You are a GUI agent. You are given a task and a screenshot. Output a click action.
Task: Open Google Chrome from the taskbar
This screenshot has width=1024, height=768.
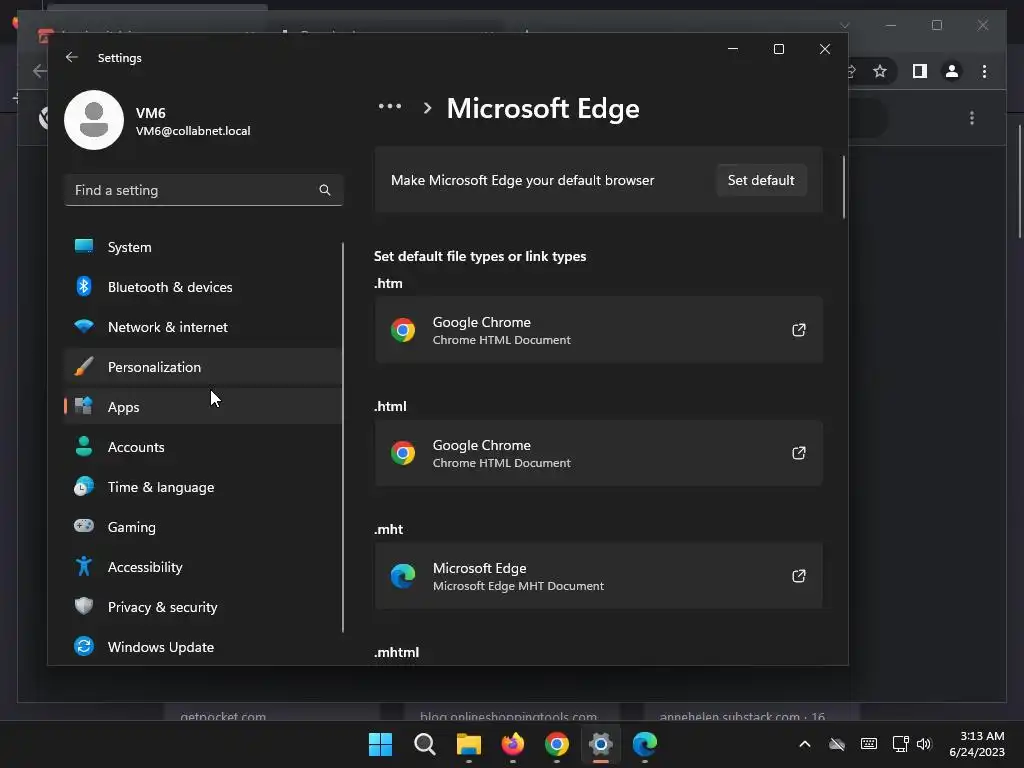[556, 744]
